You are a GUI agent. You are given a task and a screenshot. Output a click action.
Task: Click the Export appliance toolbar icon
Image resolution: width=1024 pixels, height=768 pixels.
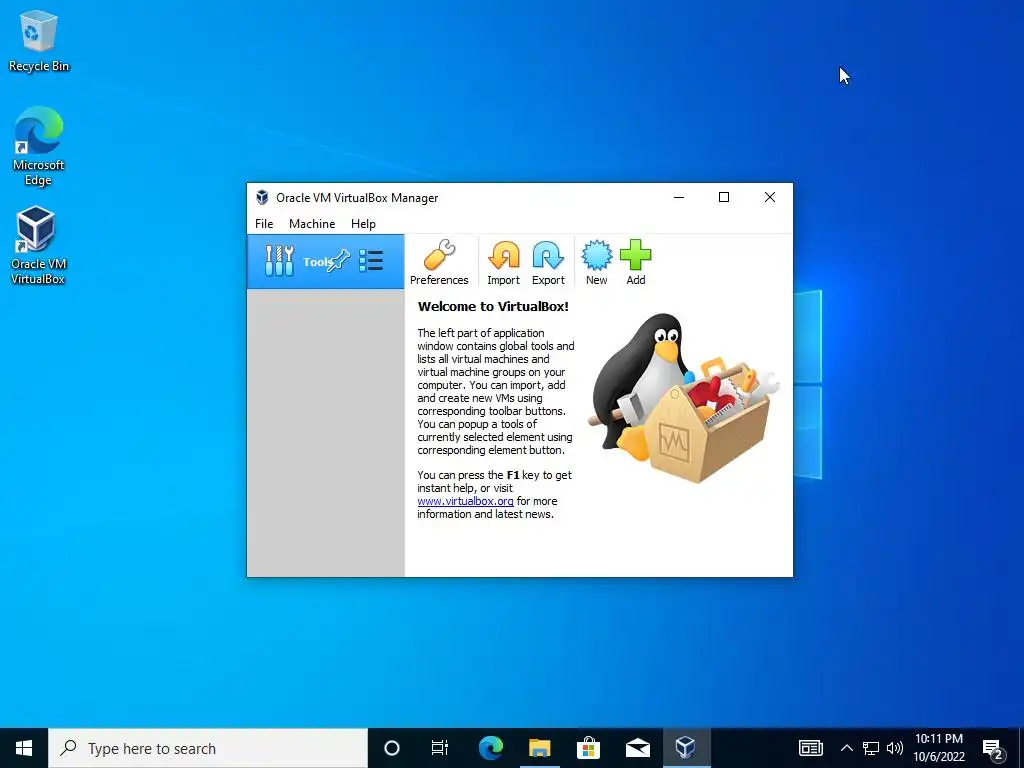(x=548, y=263)
